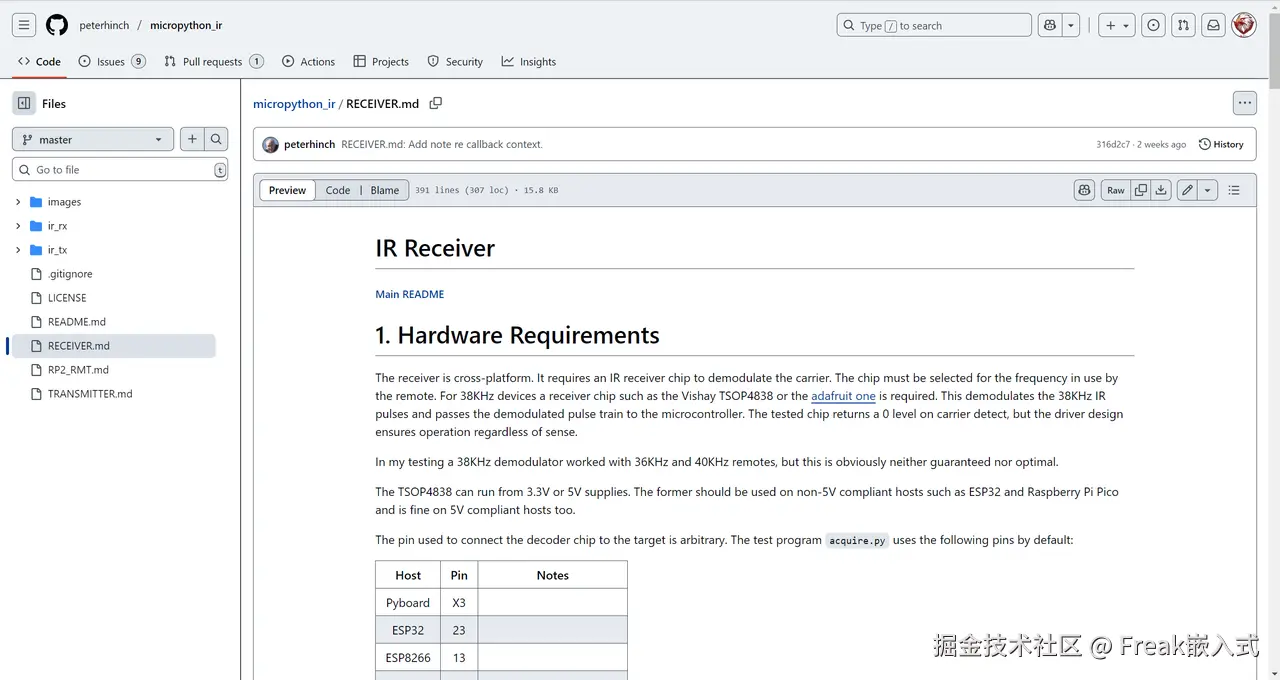Select the Blame view toggle

click(385, 190)
